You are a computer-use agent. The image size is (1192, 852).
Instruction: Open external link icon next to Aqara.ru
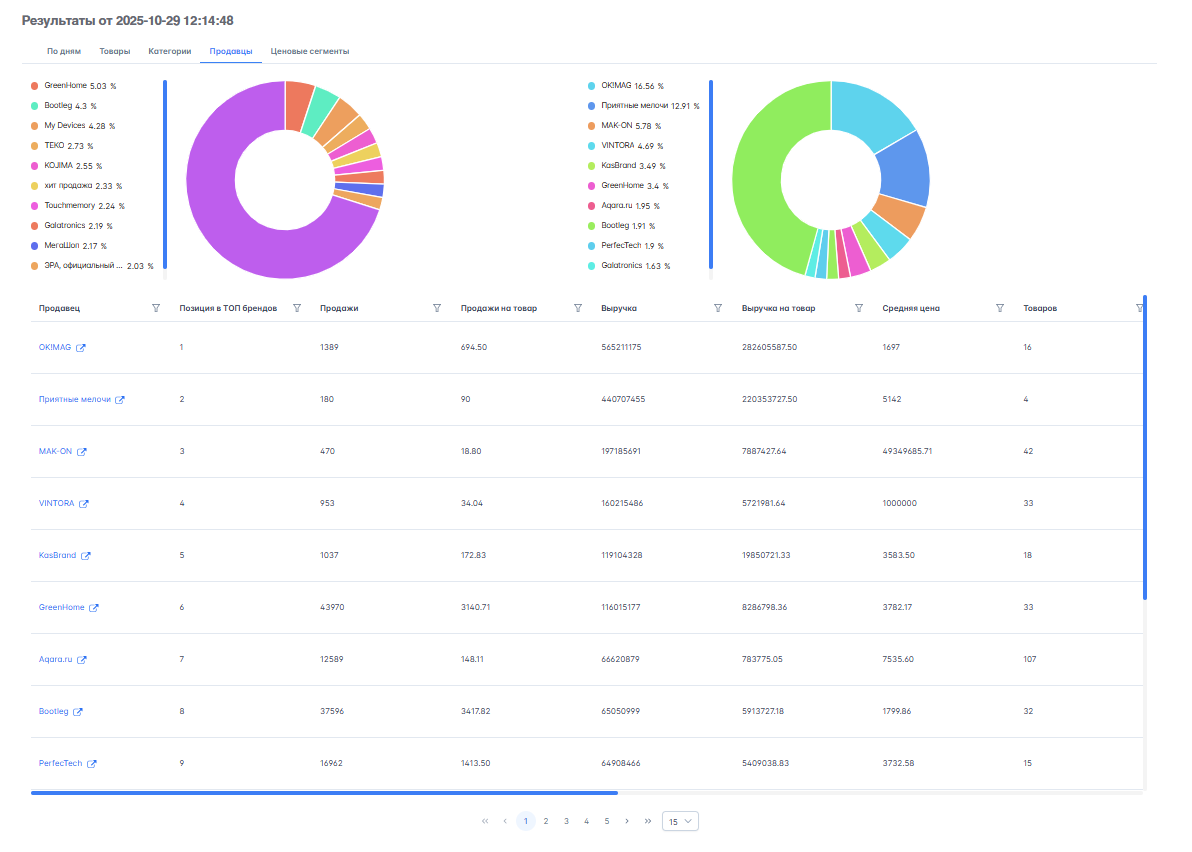82,660
